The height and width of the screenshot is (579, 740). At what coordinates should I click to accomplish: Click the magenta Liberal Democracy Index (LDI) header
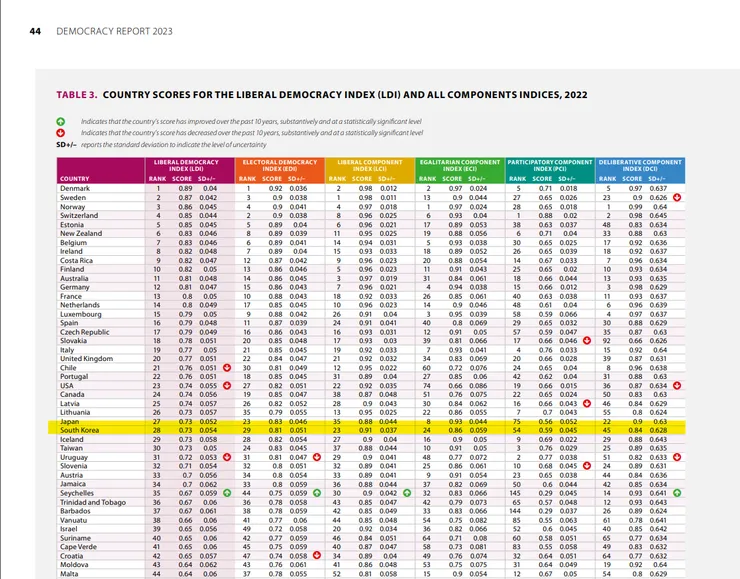pos(186,165)
